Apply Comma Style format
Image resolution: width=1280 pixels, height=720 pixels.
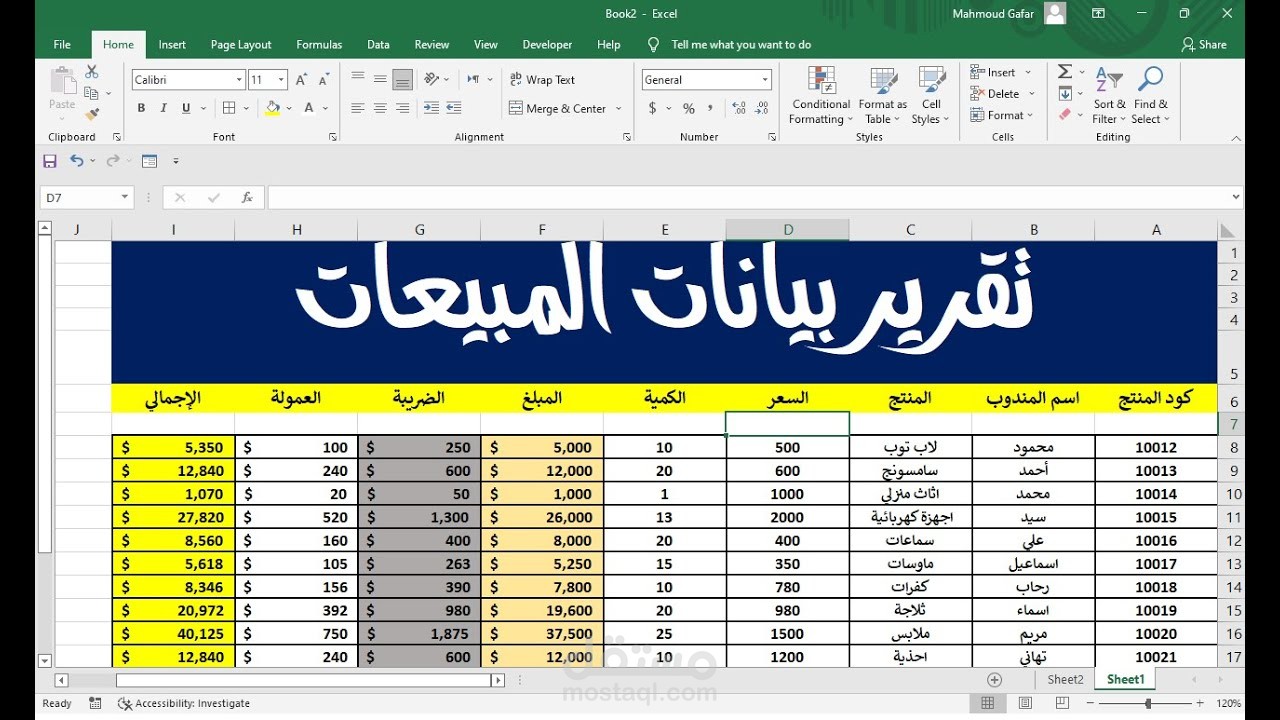coord(710,108)
